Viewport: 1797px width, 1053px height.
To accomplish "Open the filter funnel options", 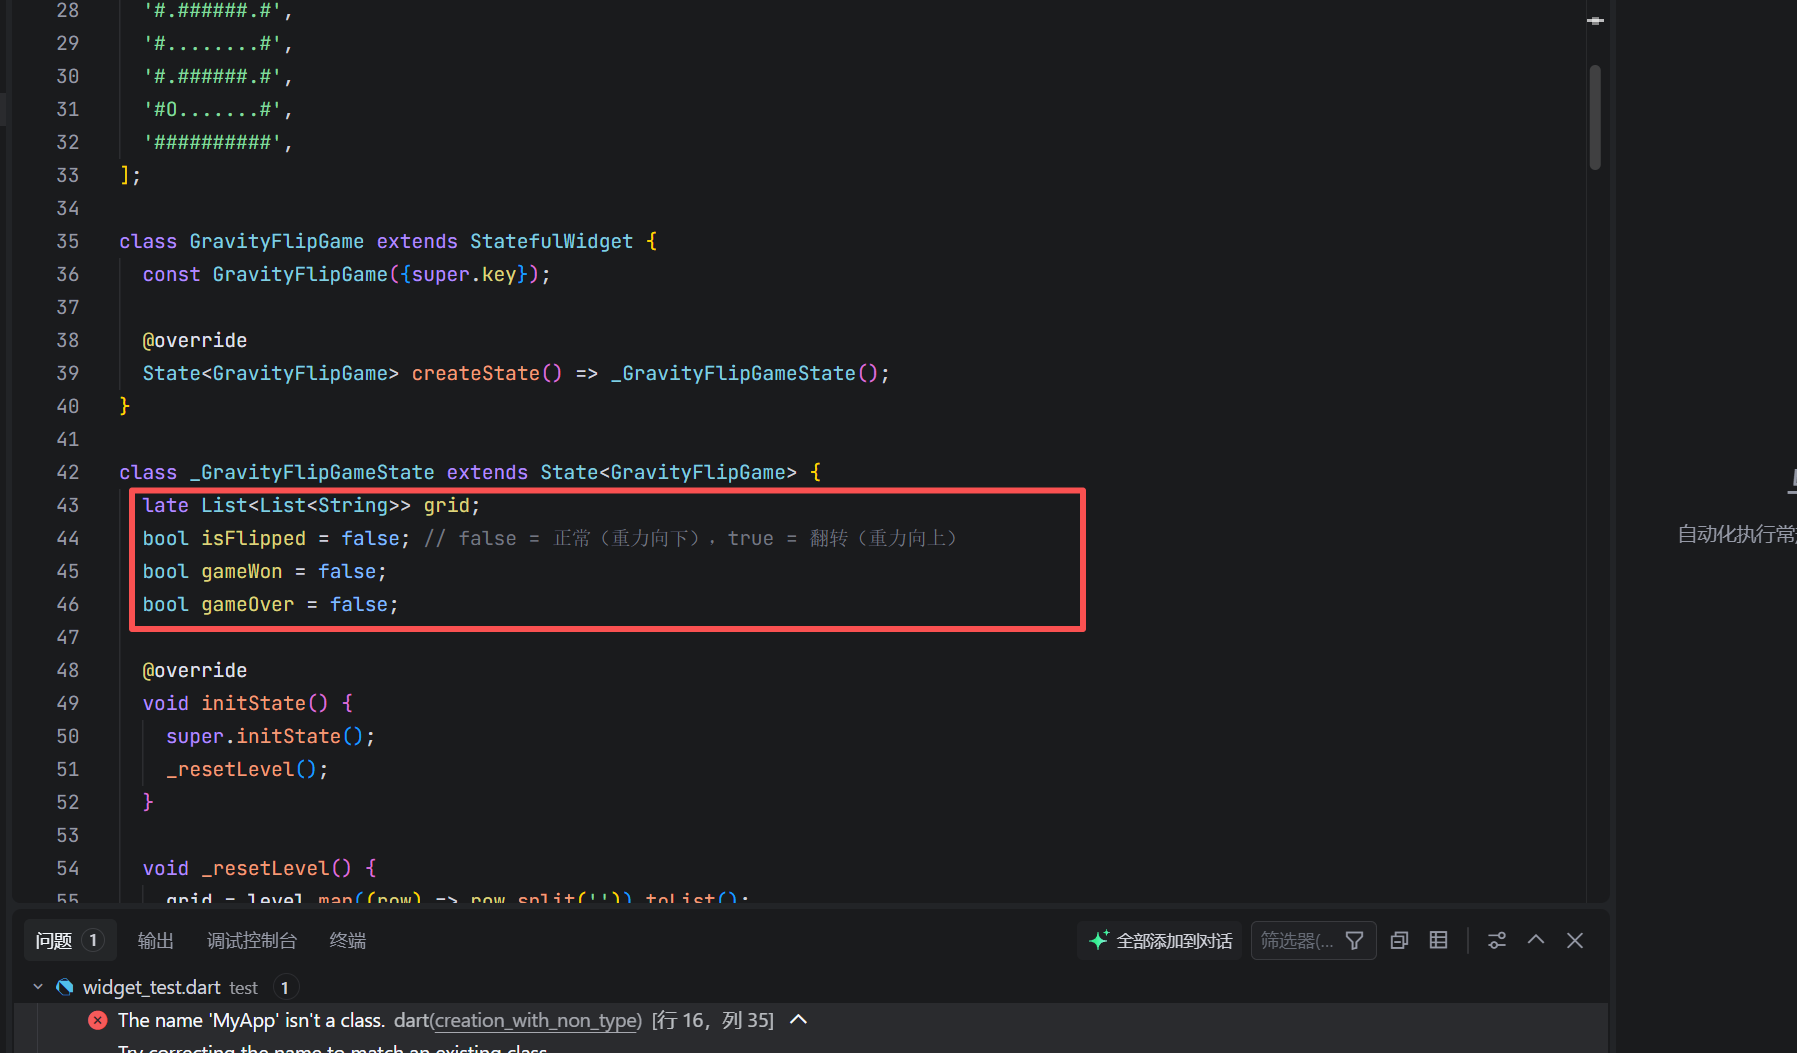I will coord(1355,941).
